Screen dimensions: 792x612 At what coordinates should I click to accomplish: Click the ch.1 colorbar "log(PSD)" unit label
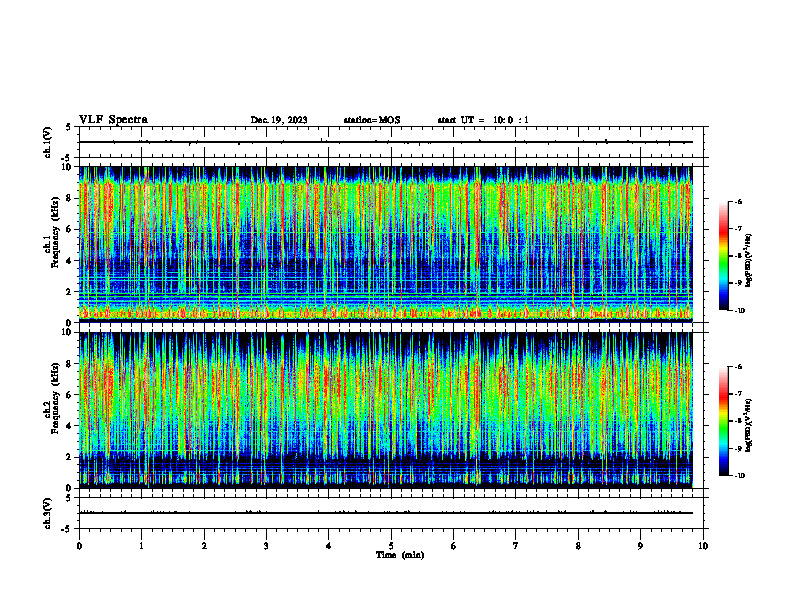coord(749,261)
